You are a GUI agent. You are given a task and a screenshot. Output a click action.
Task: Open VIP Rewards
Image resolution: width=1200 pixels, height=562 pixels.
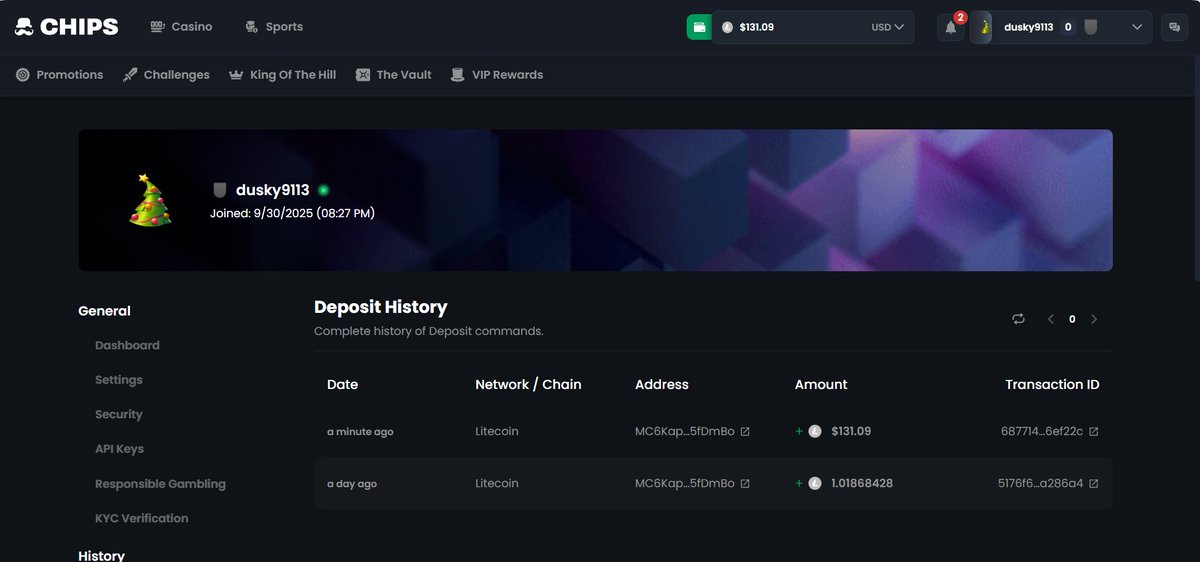(497, 75)
